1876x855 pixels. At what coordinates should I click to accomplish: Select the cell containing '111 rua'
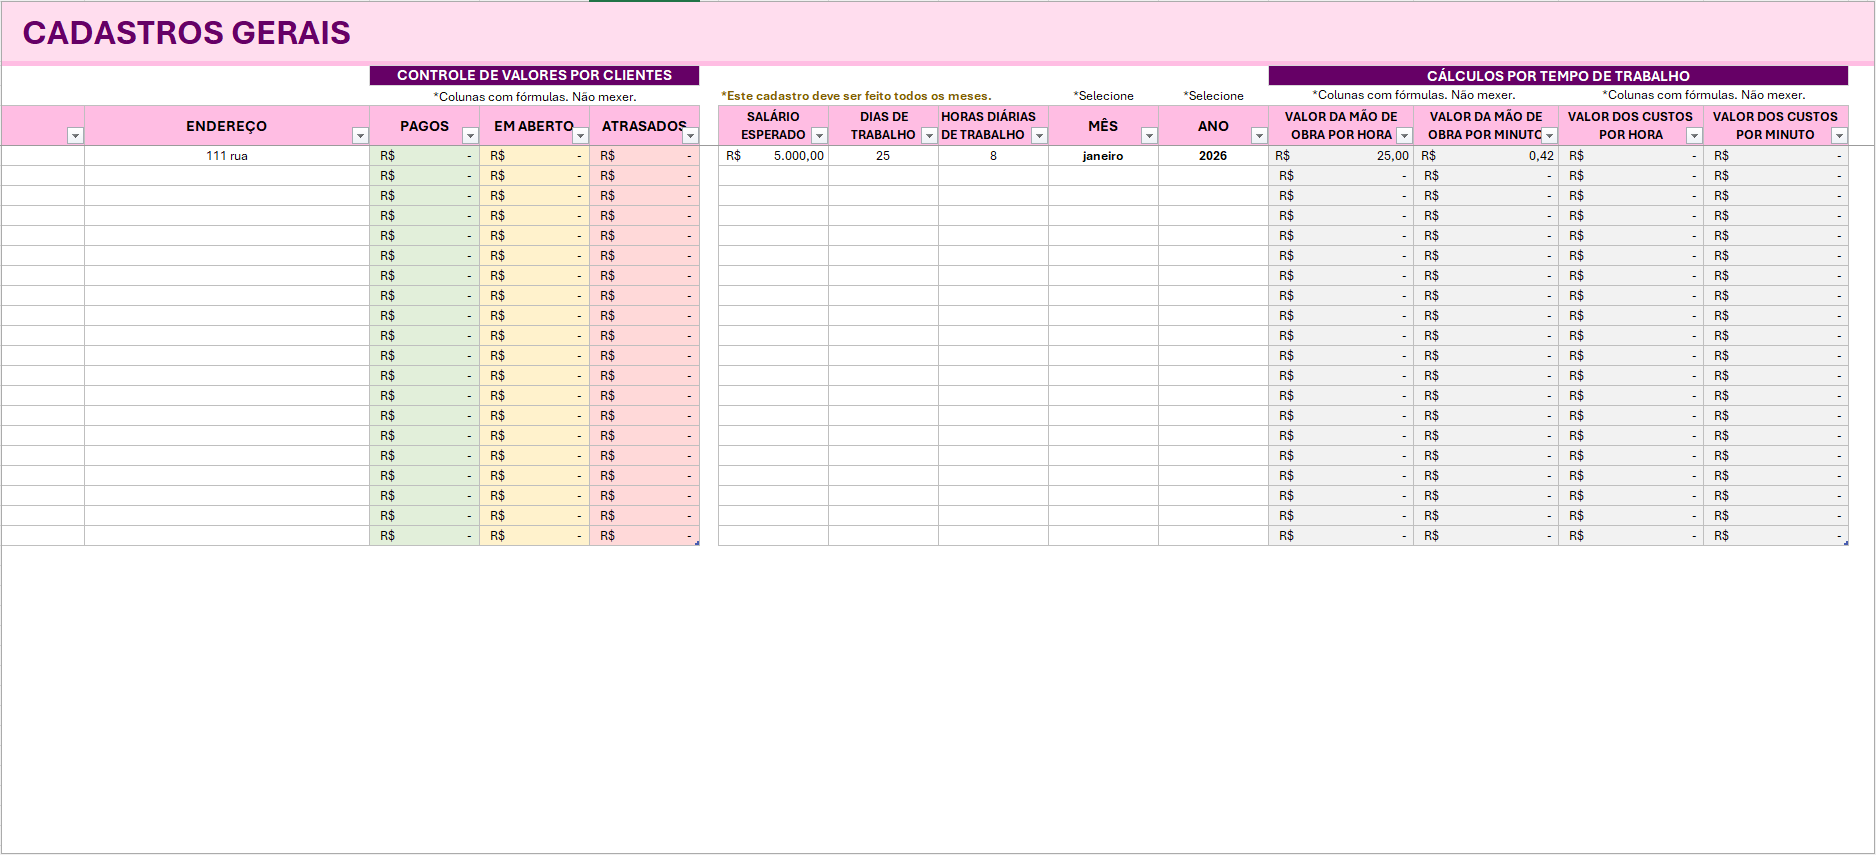227,156
